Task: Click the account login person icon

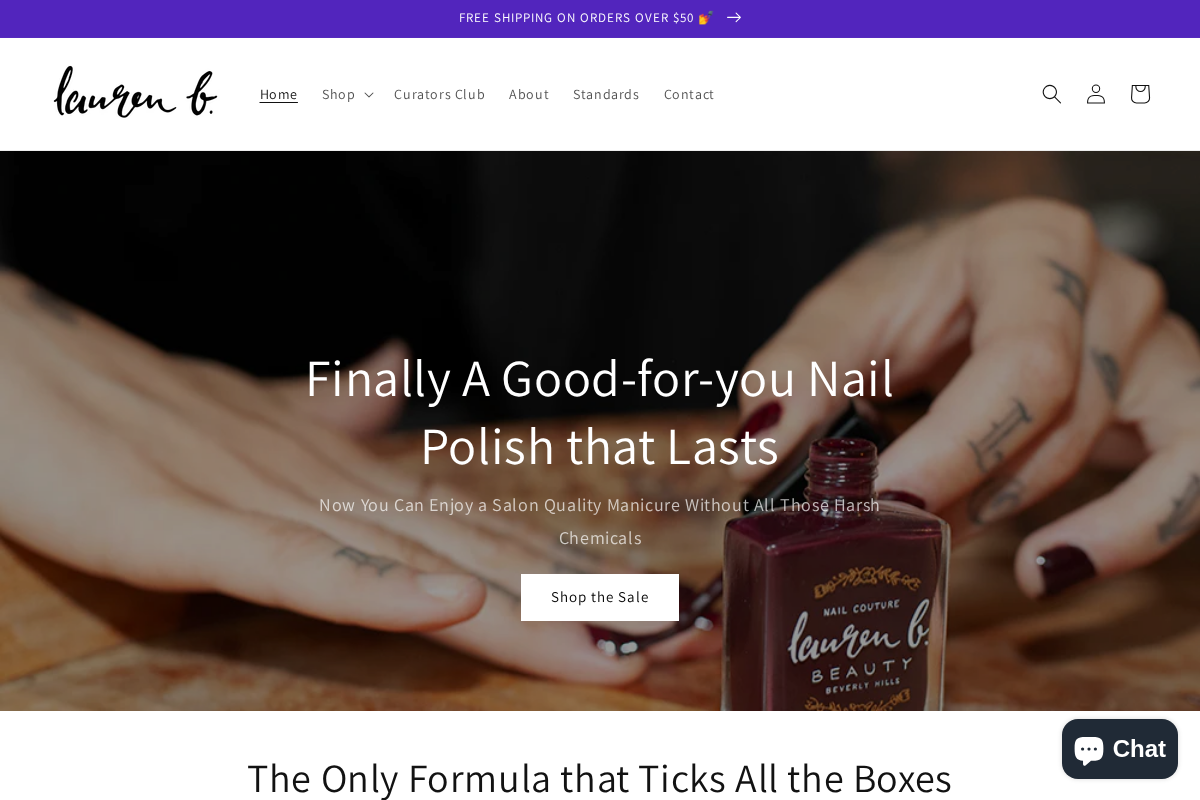Action: [1096, 94]
